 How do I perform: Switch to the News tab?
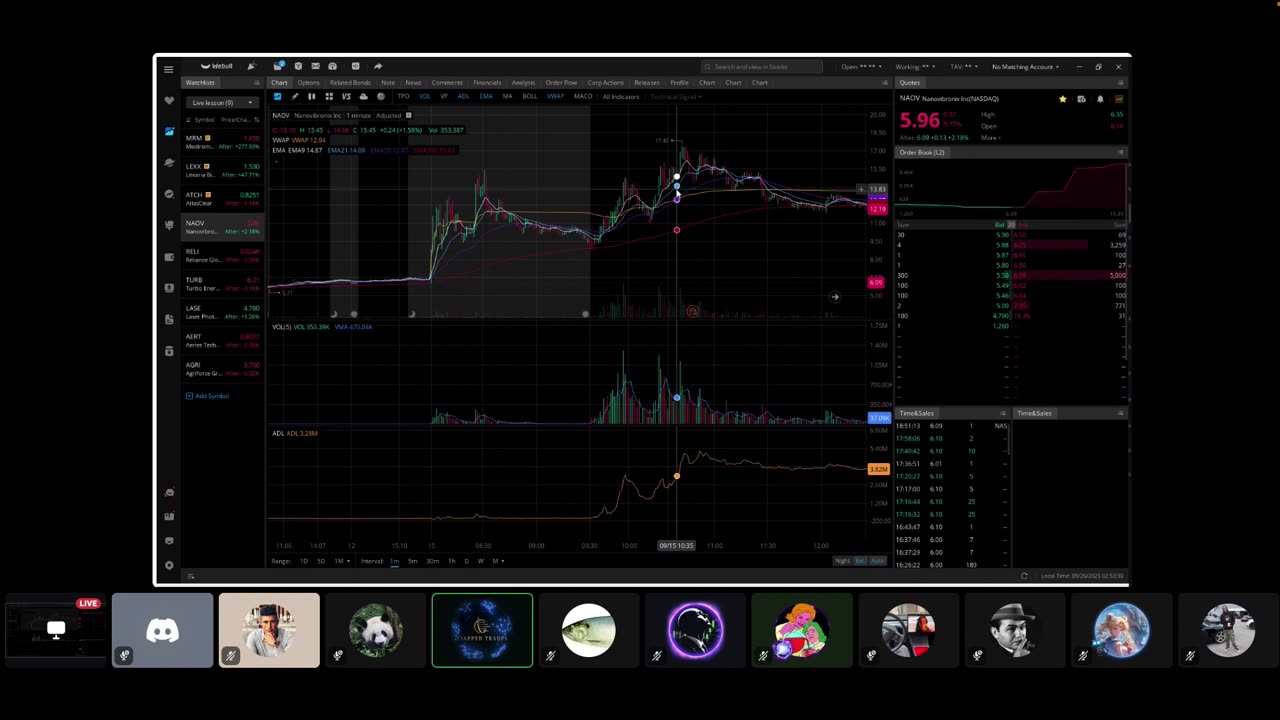[413, 83]
